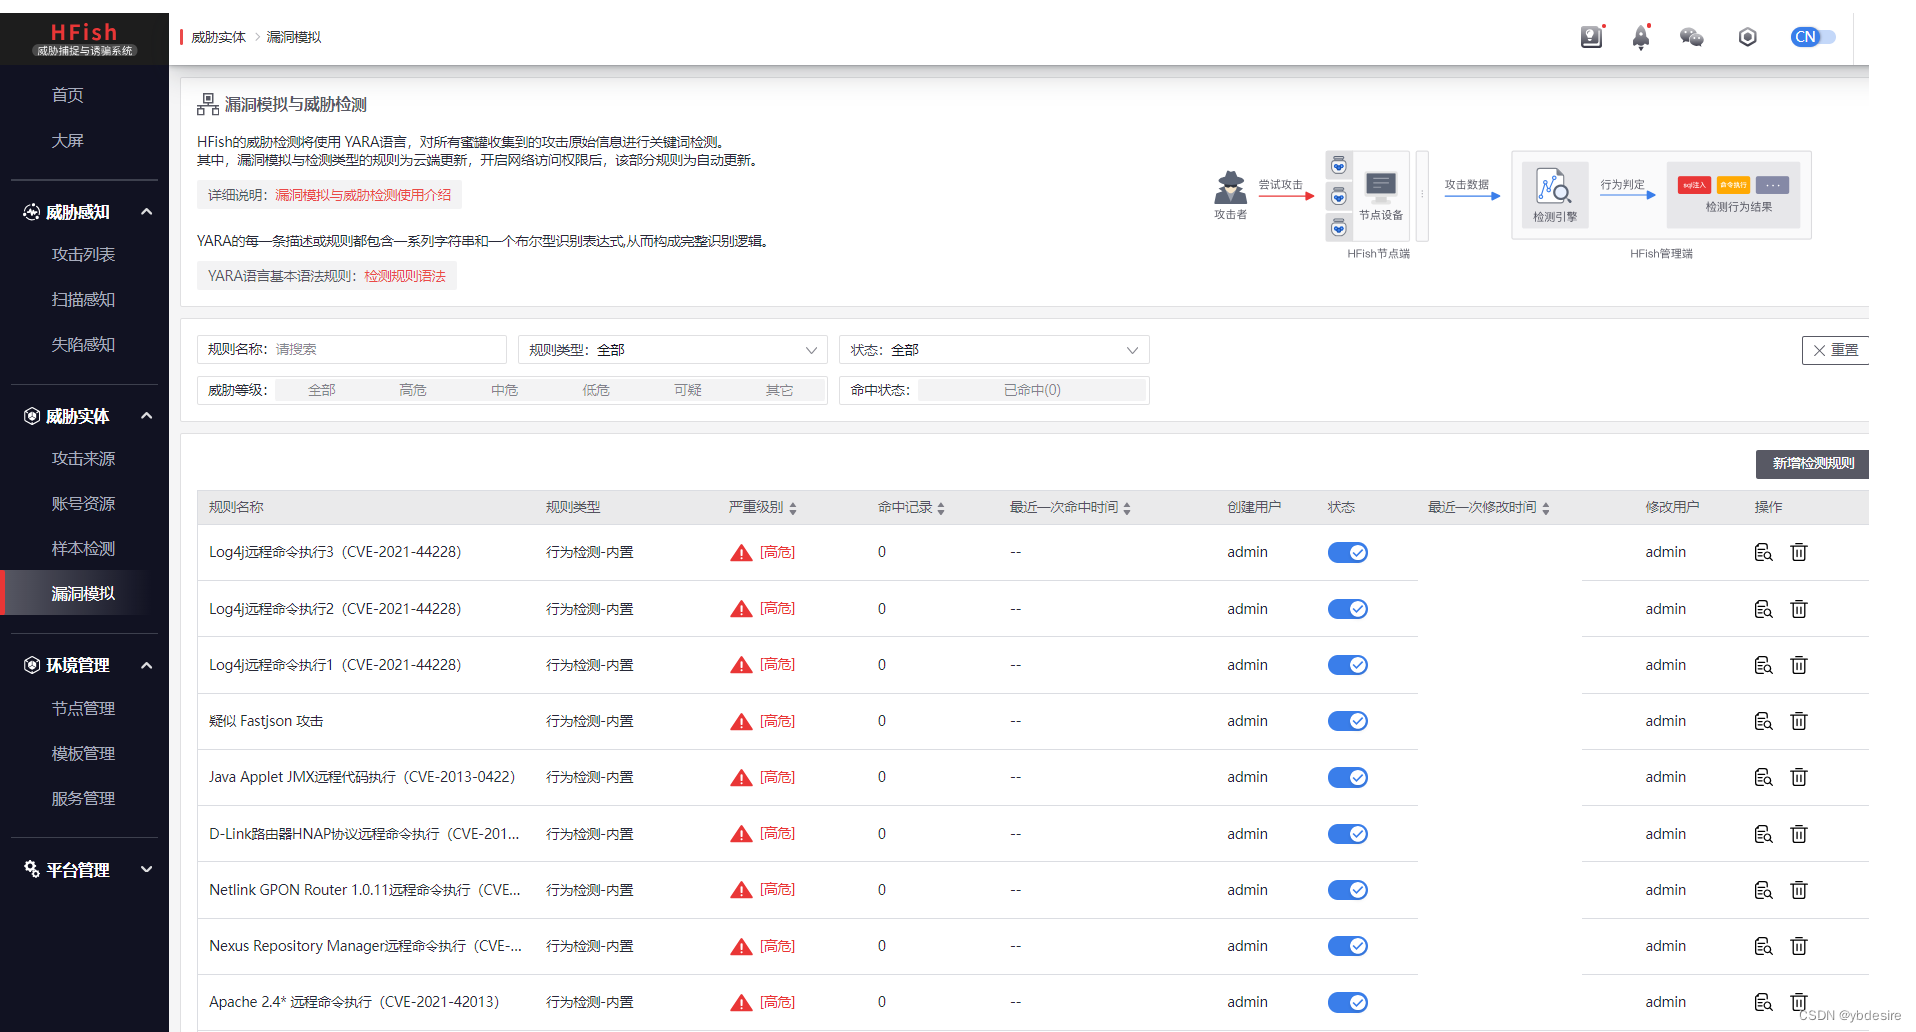This screenshot has width=1916, height=1032.
Task: Open 攻击列表 in the sidebar
Action: tap(84, 255)
